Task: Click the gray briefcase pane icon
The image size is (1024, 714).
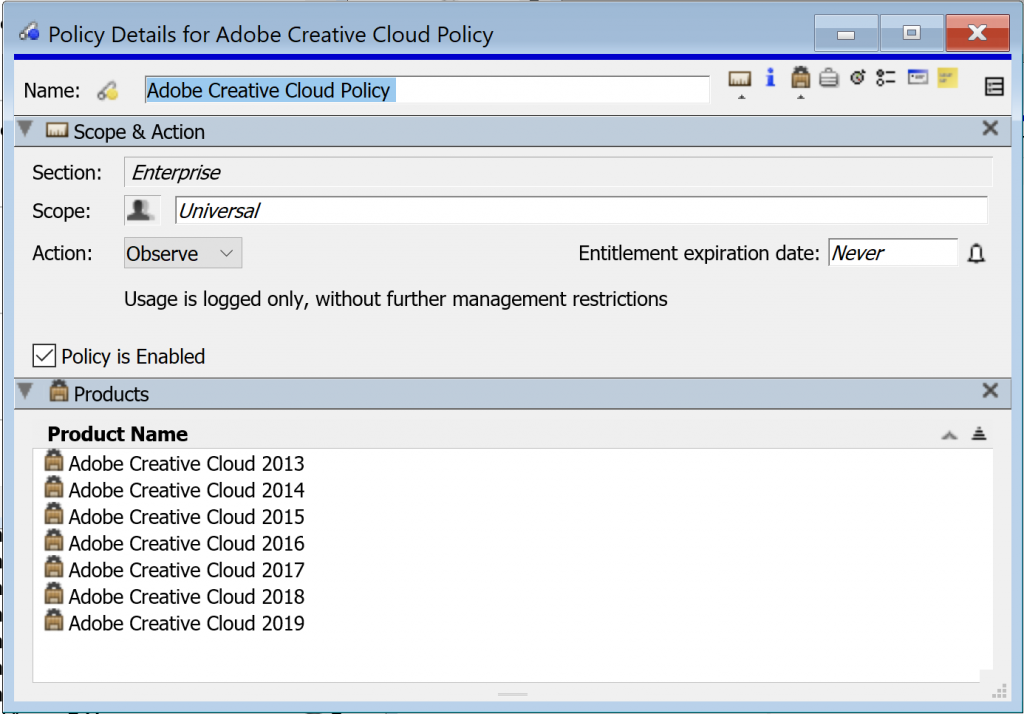Action: [x=829, y=78]
